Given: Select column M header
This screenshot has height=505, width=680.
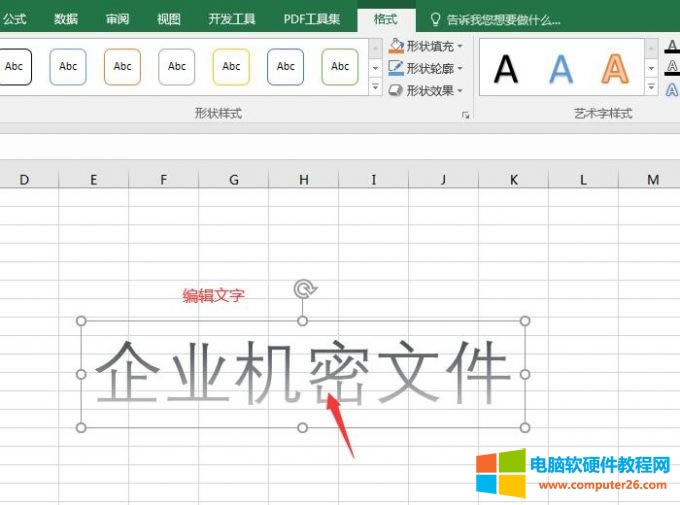Looking at the screenshot, I should [x=653, y=179].
